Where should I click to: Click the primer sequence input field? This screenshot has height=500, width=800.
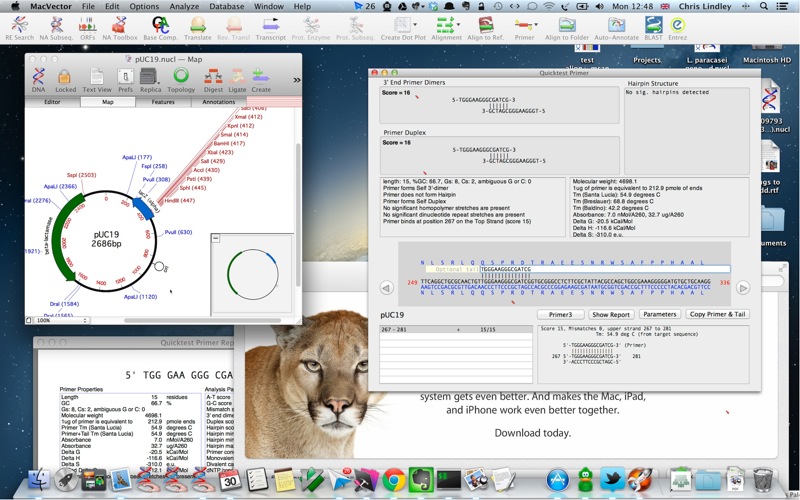coord(605,269)
